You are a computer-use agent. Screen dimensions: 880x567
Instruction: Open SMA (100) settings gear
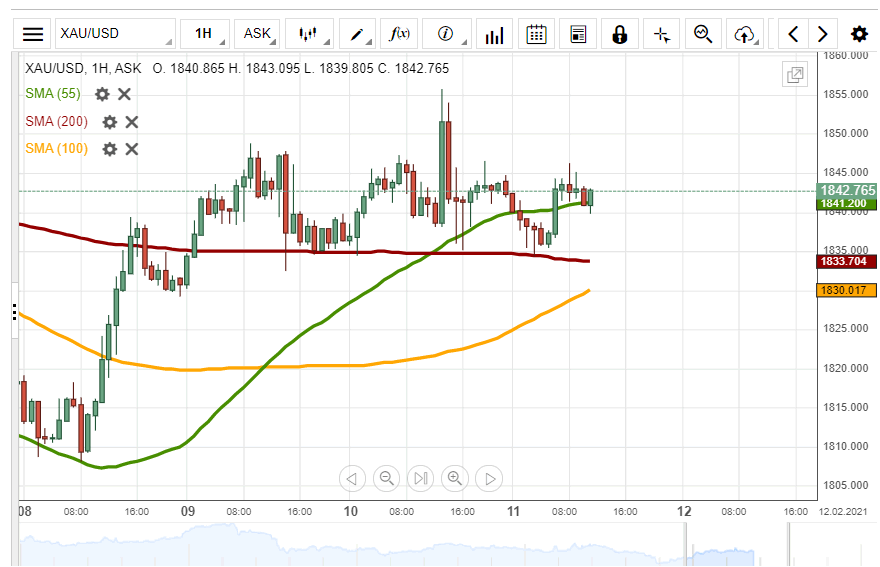click(109, 149)
